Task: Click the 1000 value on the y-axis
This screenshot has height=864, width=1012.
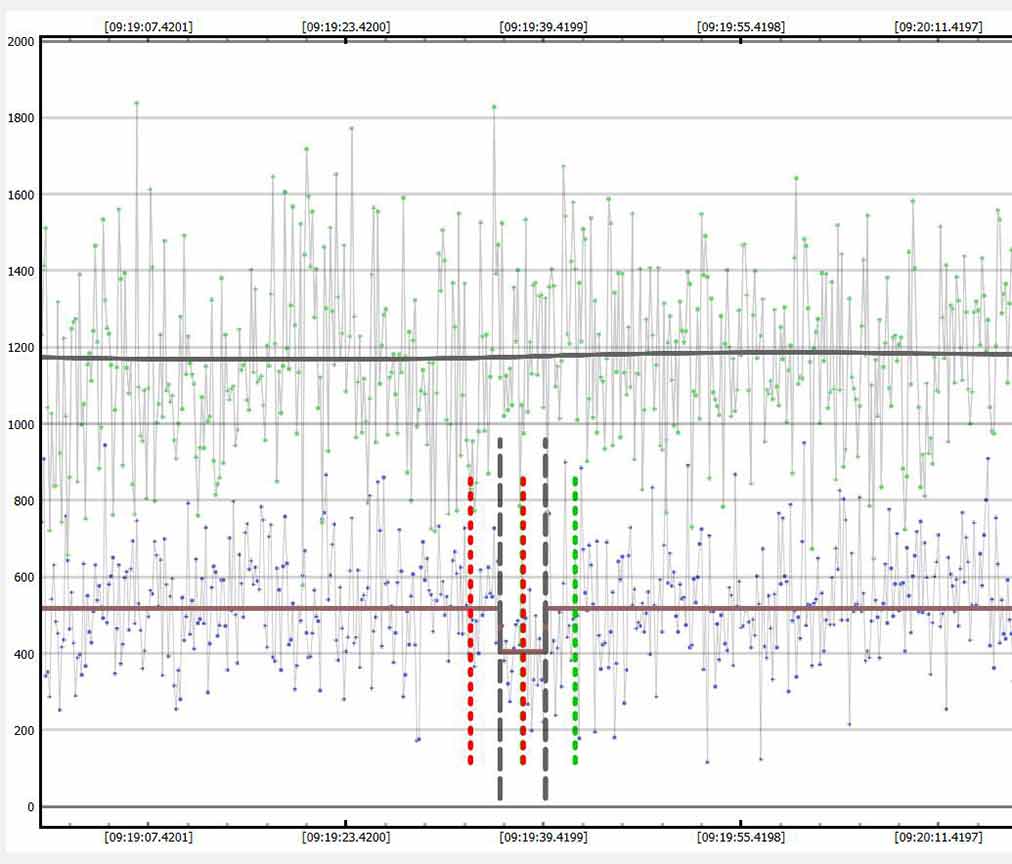Action: (20, 425)
